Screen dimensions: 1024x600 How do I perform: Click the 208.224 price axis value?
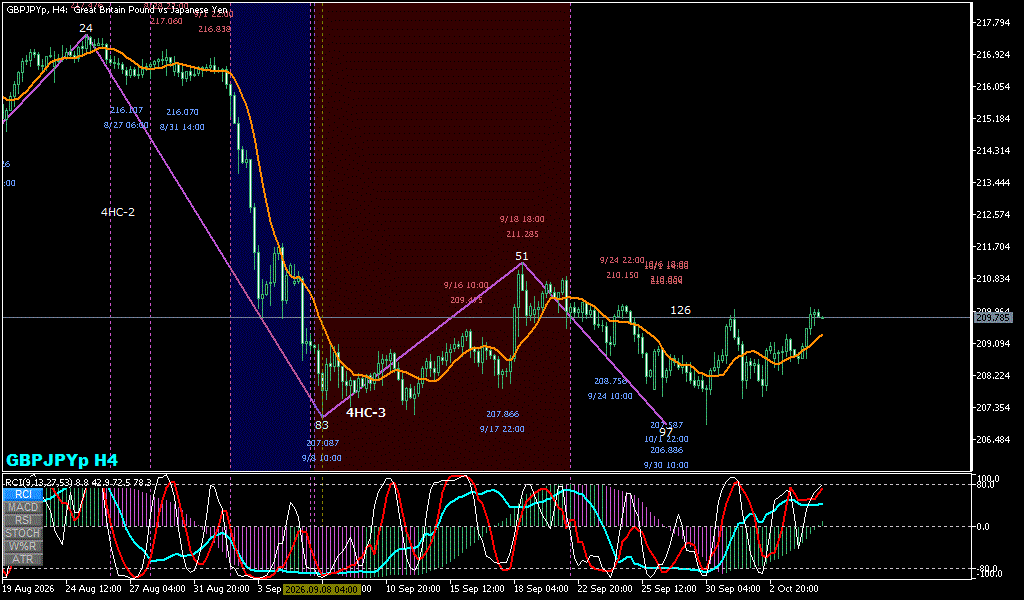(993, 375)
